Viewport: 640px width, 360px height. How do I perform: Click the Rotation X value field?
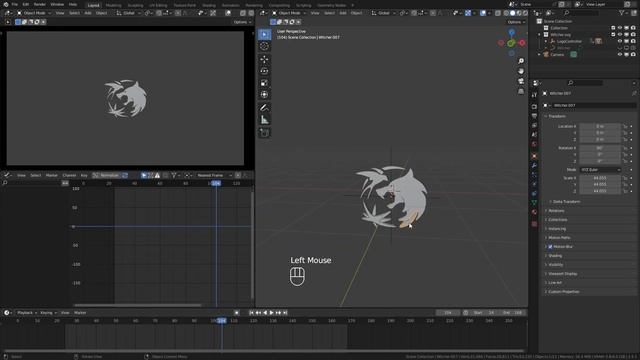click(600, 148)
